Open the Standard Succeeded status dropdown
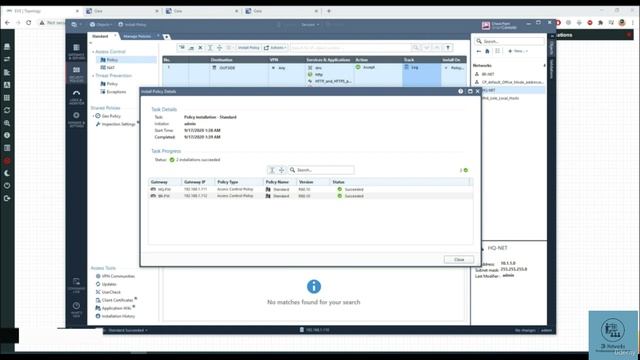The height and width of the screenshot is (360, 640). pos(127,330)
